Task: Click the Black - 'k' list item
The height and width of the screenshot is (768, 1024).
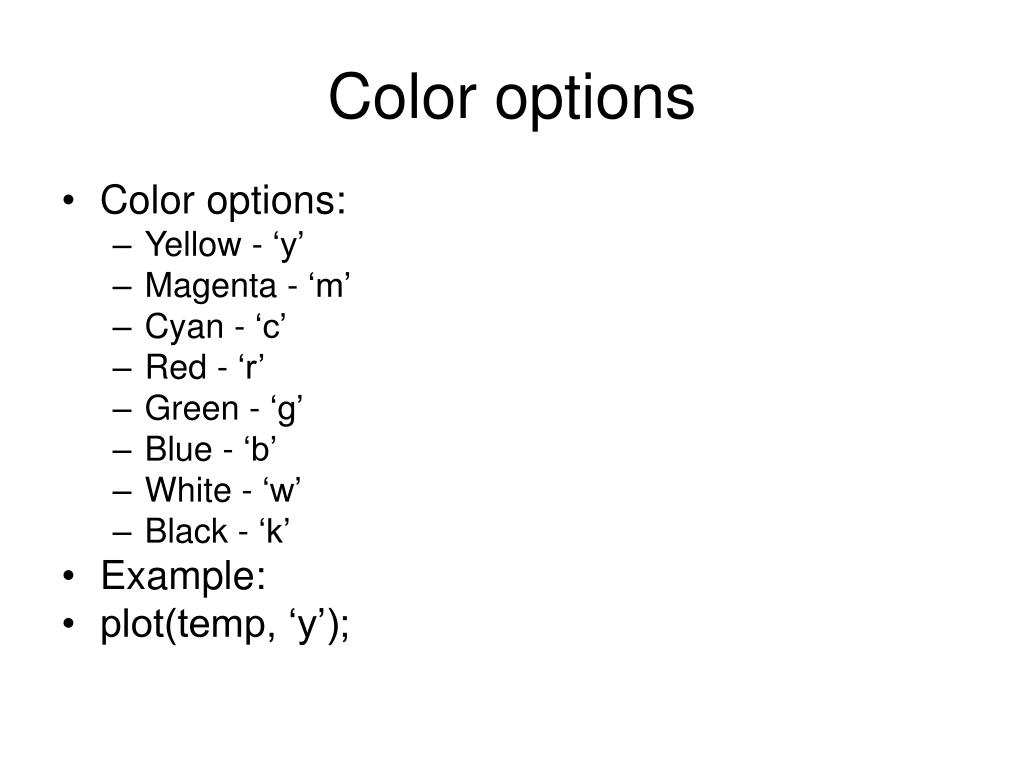Action: coord(217,531)
